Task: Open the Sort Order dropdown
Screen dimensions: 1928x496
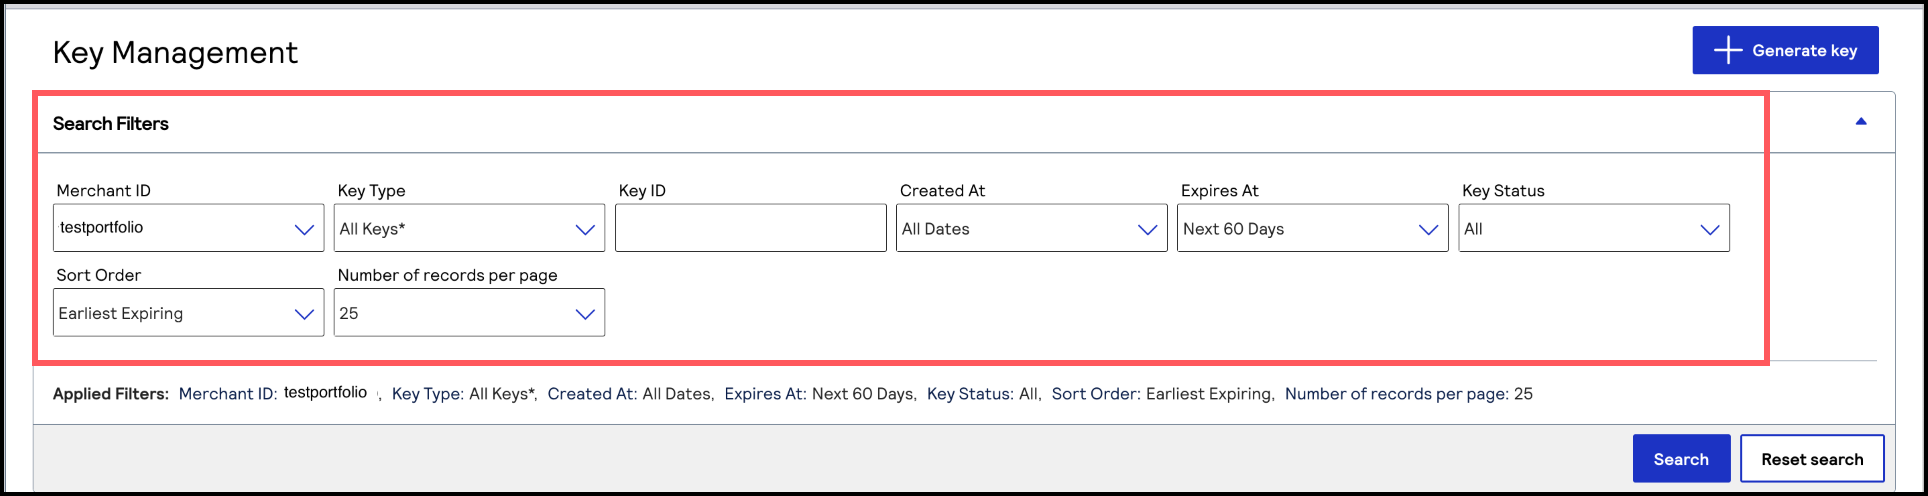Action: point(188,312)
